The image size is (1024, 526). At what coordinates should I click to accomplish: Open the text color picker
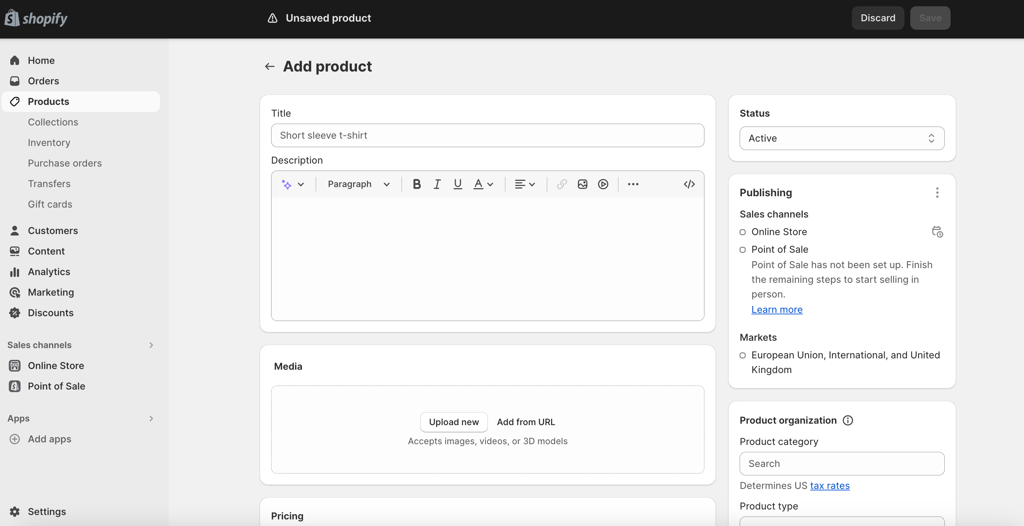(x=483, y=184)
